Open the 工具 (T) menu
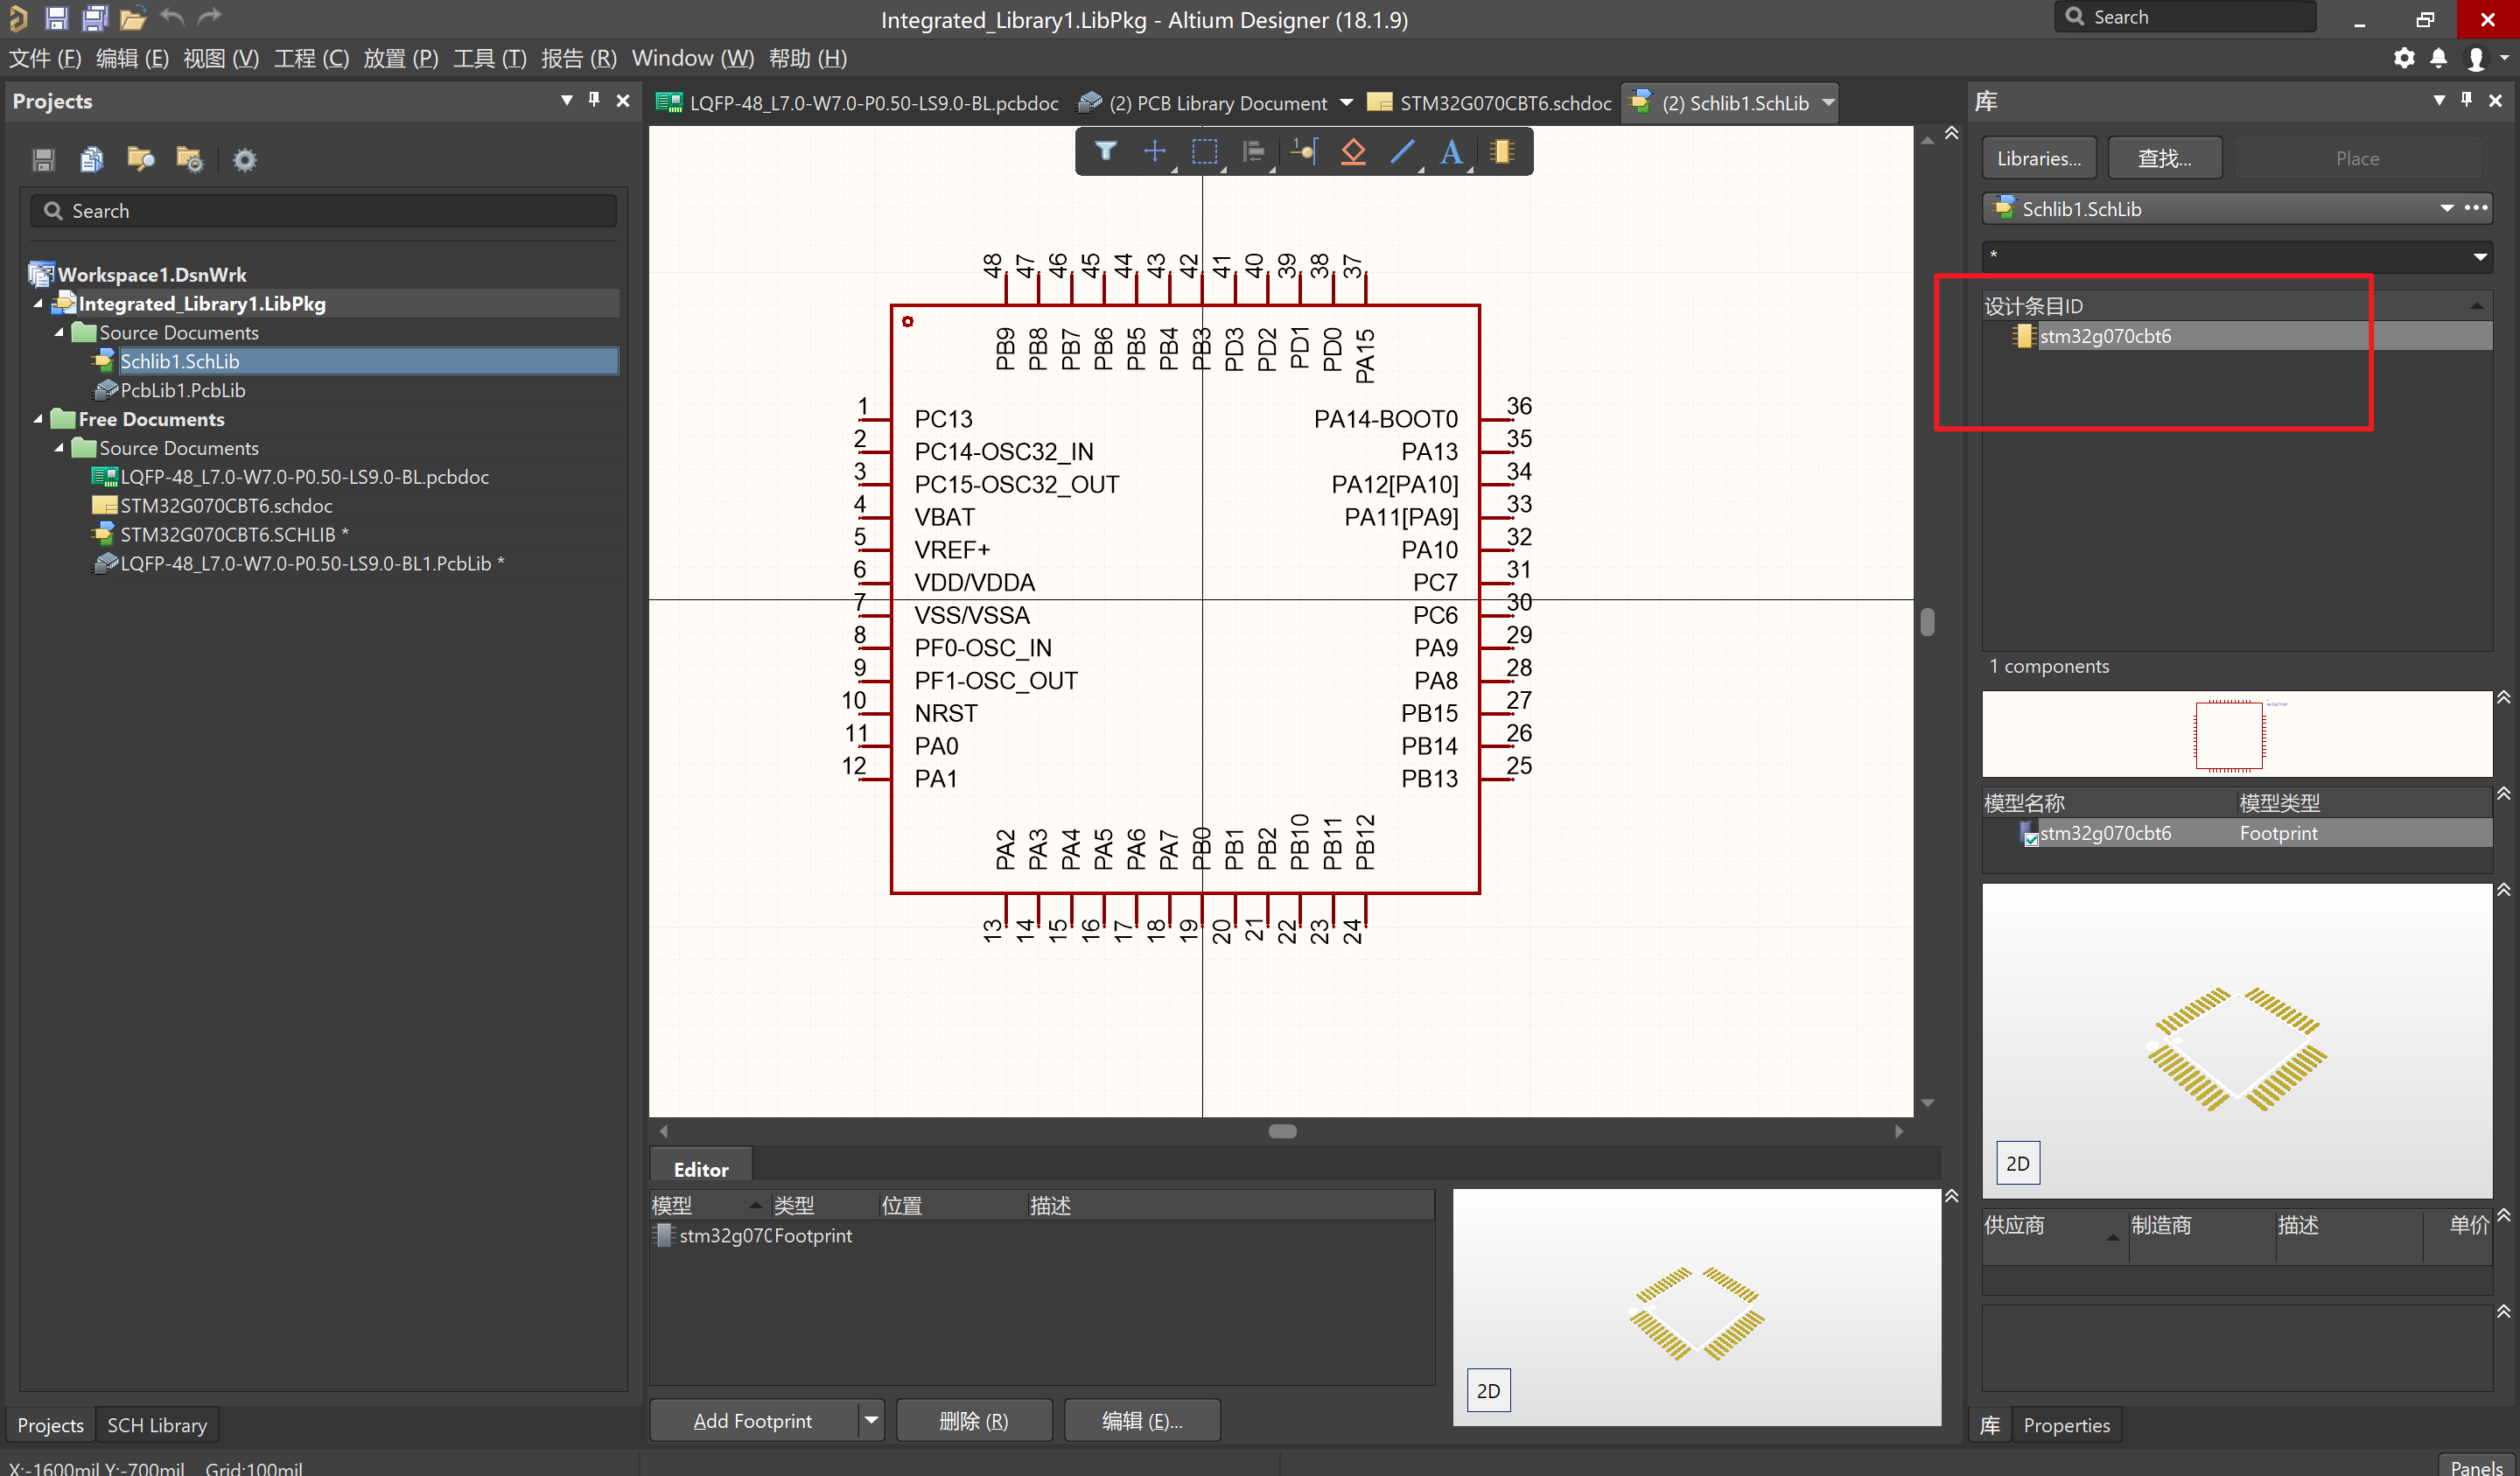Viewport: 2520px width, 1476px height. tap(490, 58)
